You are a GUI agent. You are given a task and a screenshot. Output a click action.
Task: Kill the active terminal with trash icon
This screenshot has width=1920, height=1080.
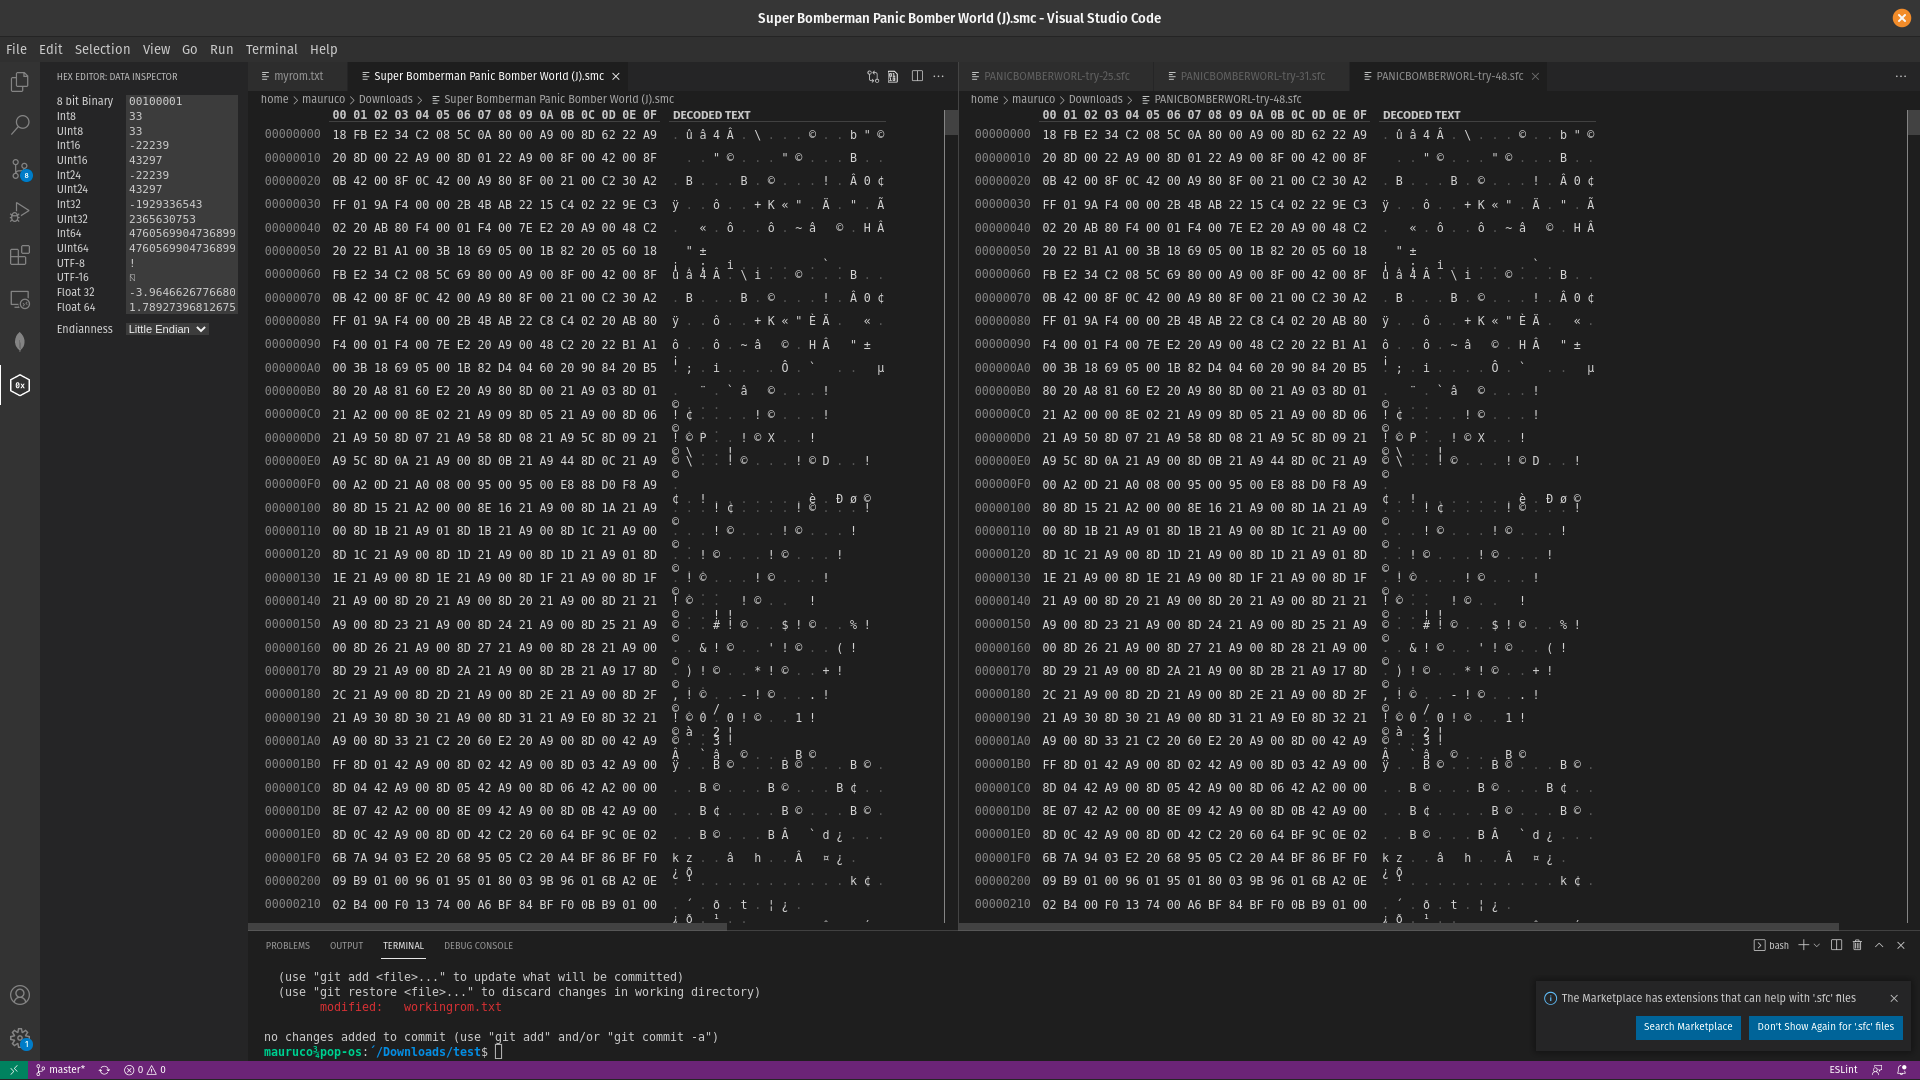pyautogui.click(x=1858, y=945)
